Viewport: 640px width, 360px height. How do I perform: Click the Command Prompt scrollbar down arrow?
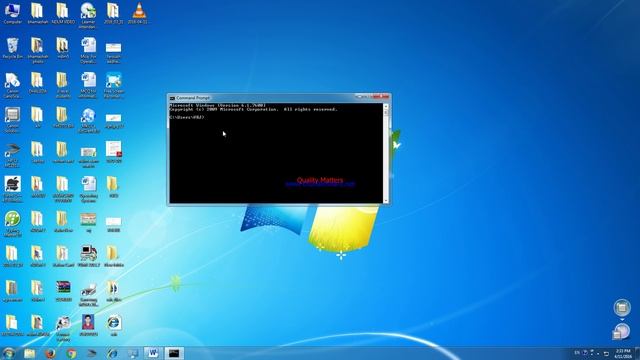pyautogui.click(x=386, y=200)
